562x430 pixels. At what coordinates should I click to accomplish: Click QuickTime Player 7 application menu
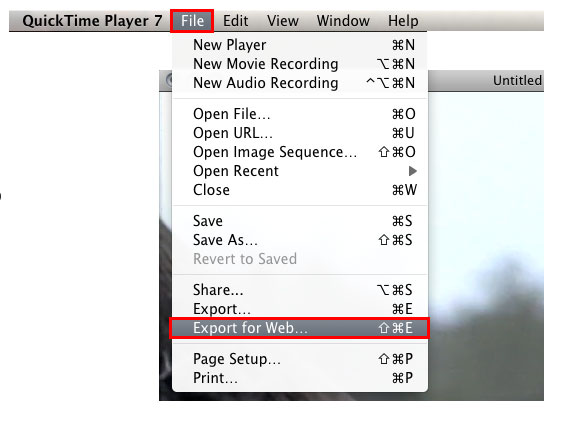(x=92, y=21)
